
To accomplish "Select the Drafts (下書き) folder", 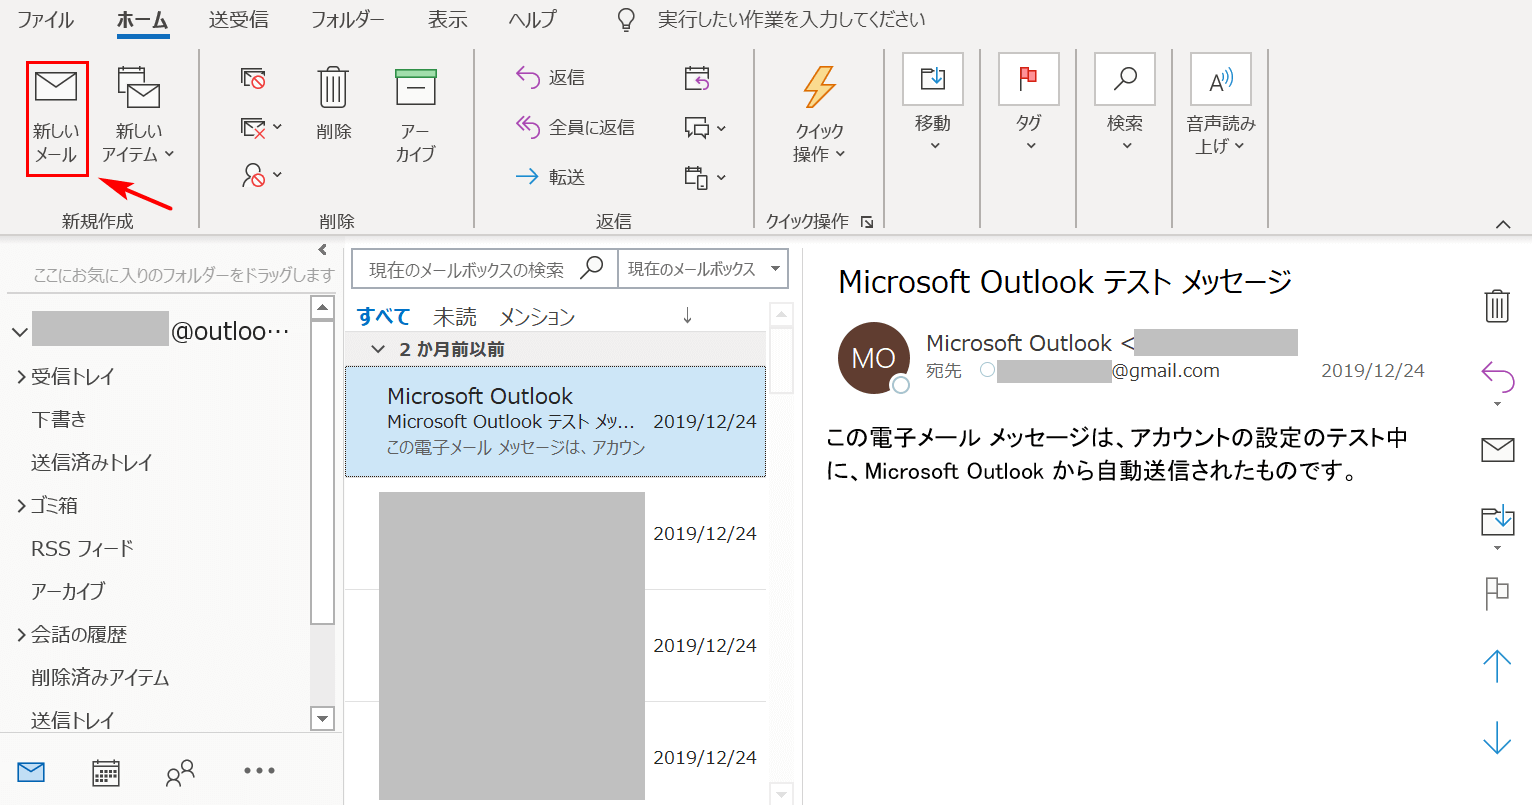I will coord(59,419).
